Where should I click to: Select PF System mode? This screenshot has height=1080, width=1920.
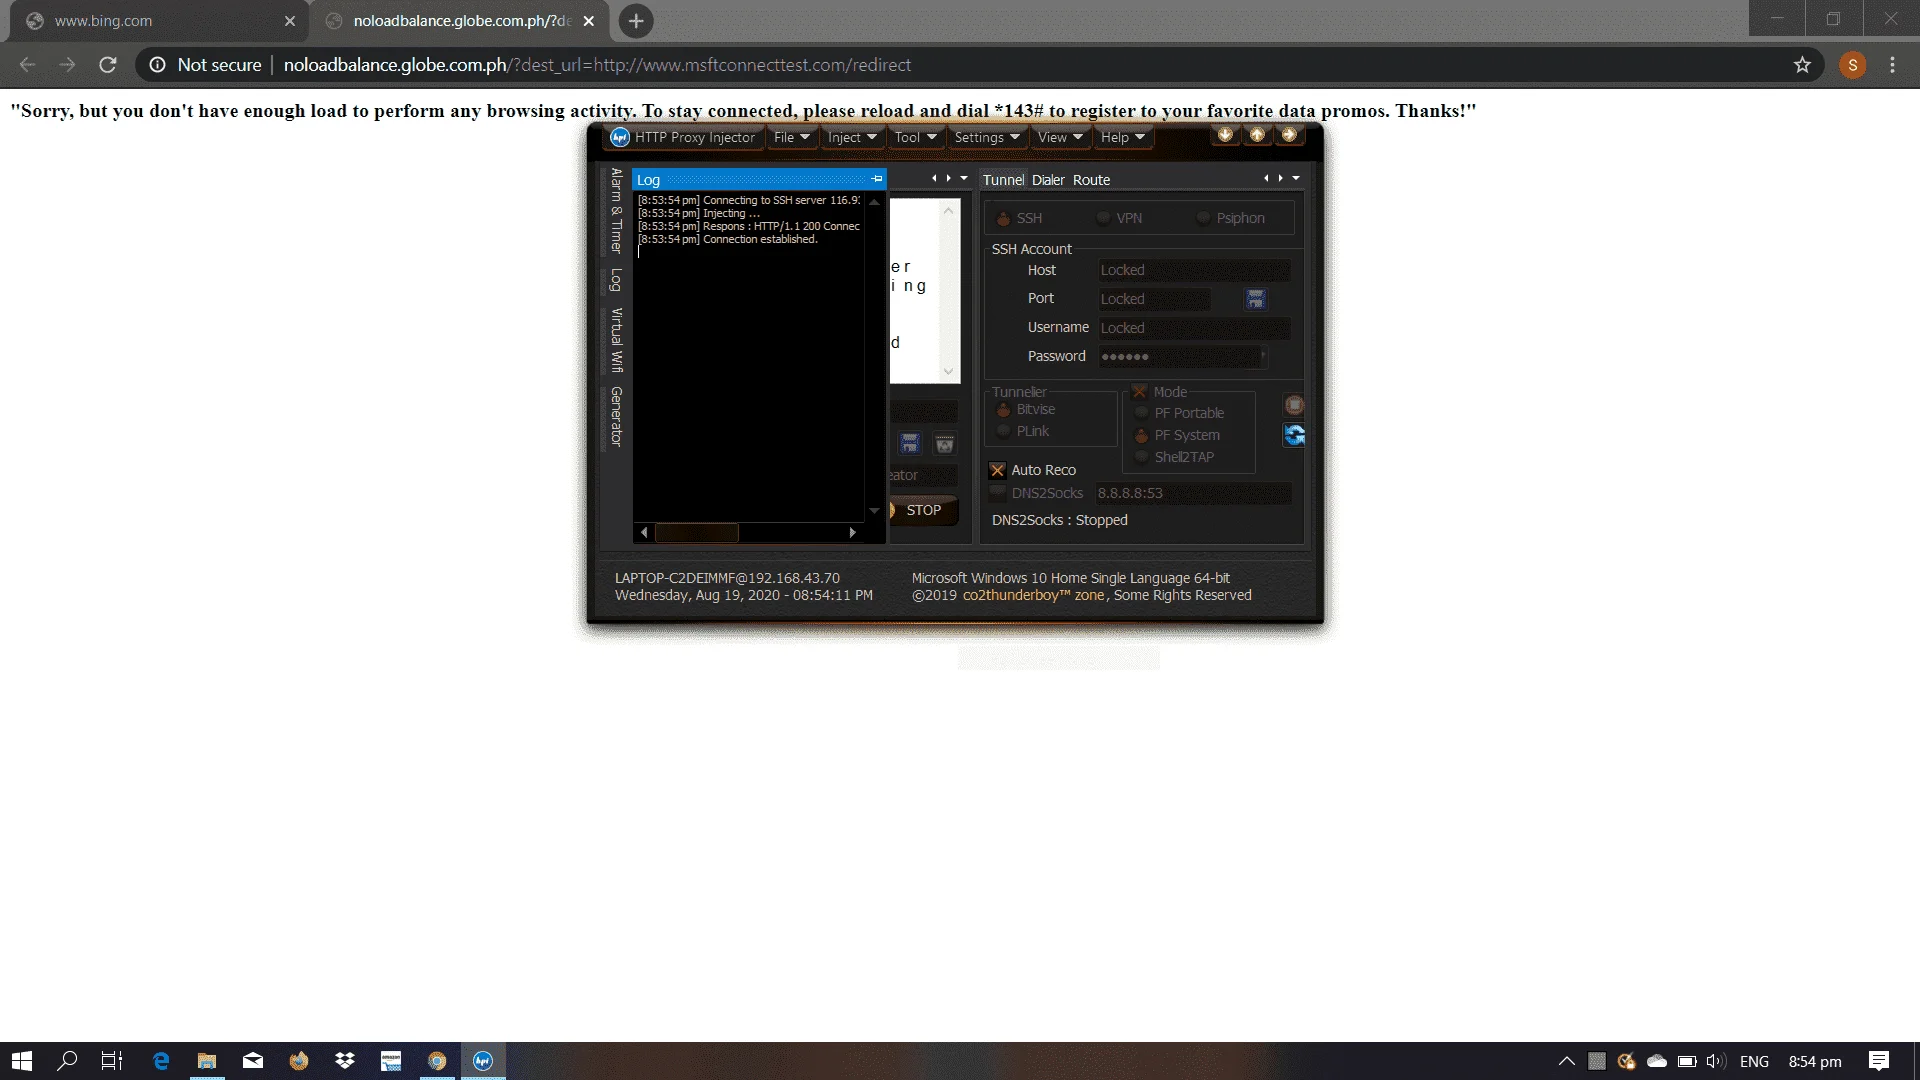pyautogui.click(x=1177, y=435)
